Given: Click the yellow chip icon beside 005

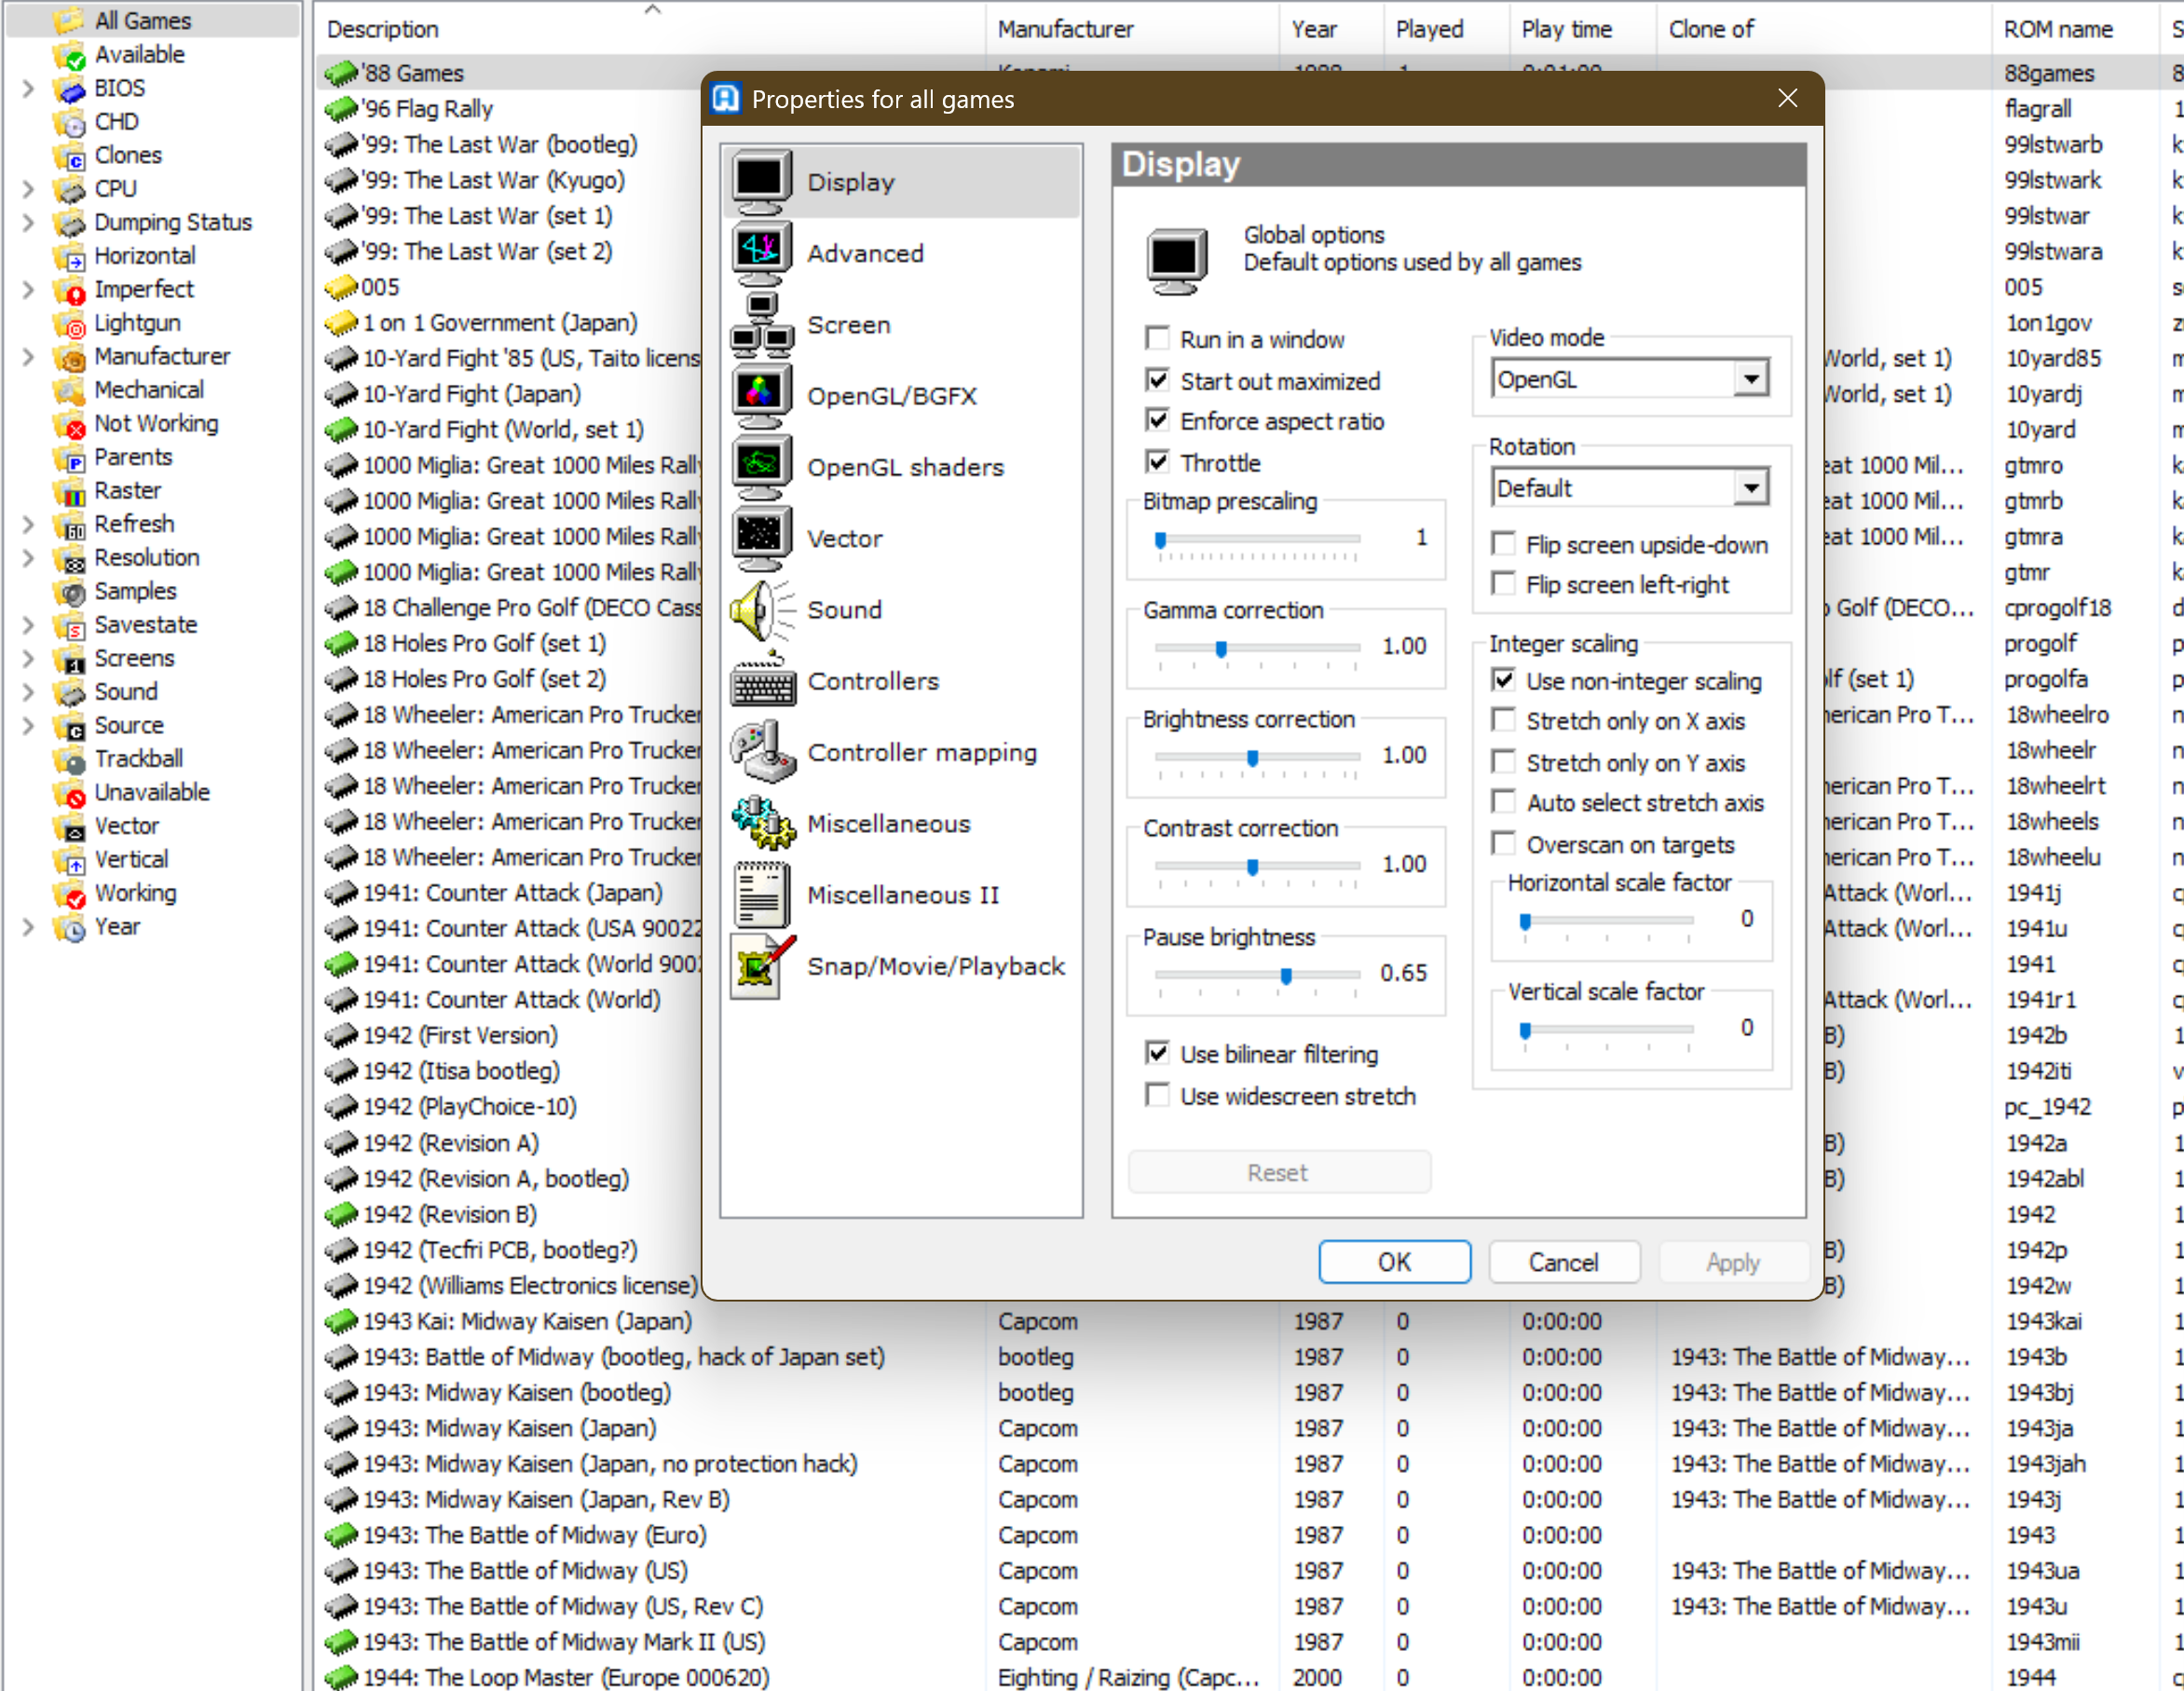Looking at the screenshot, I should point(341,287).
